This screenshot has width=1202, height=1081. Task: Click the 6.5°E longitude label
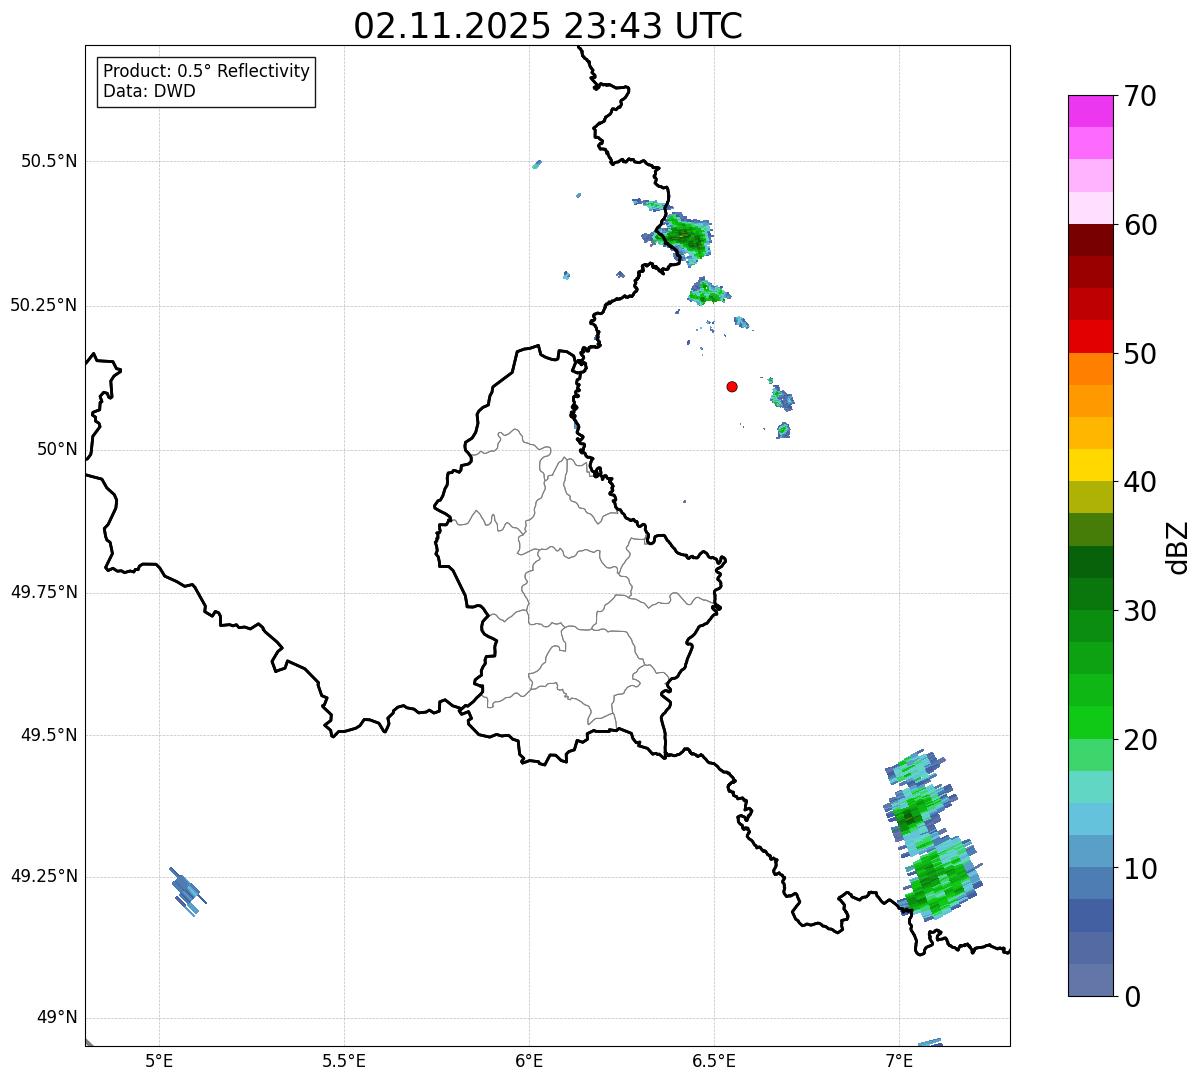(x=714, y=1061)
